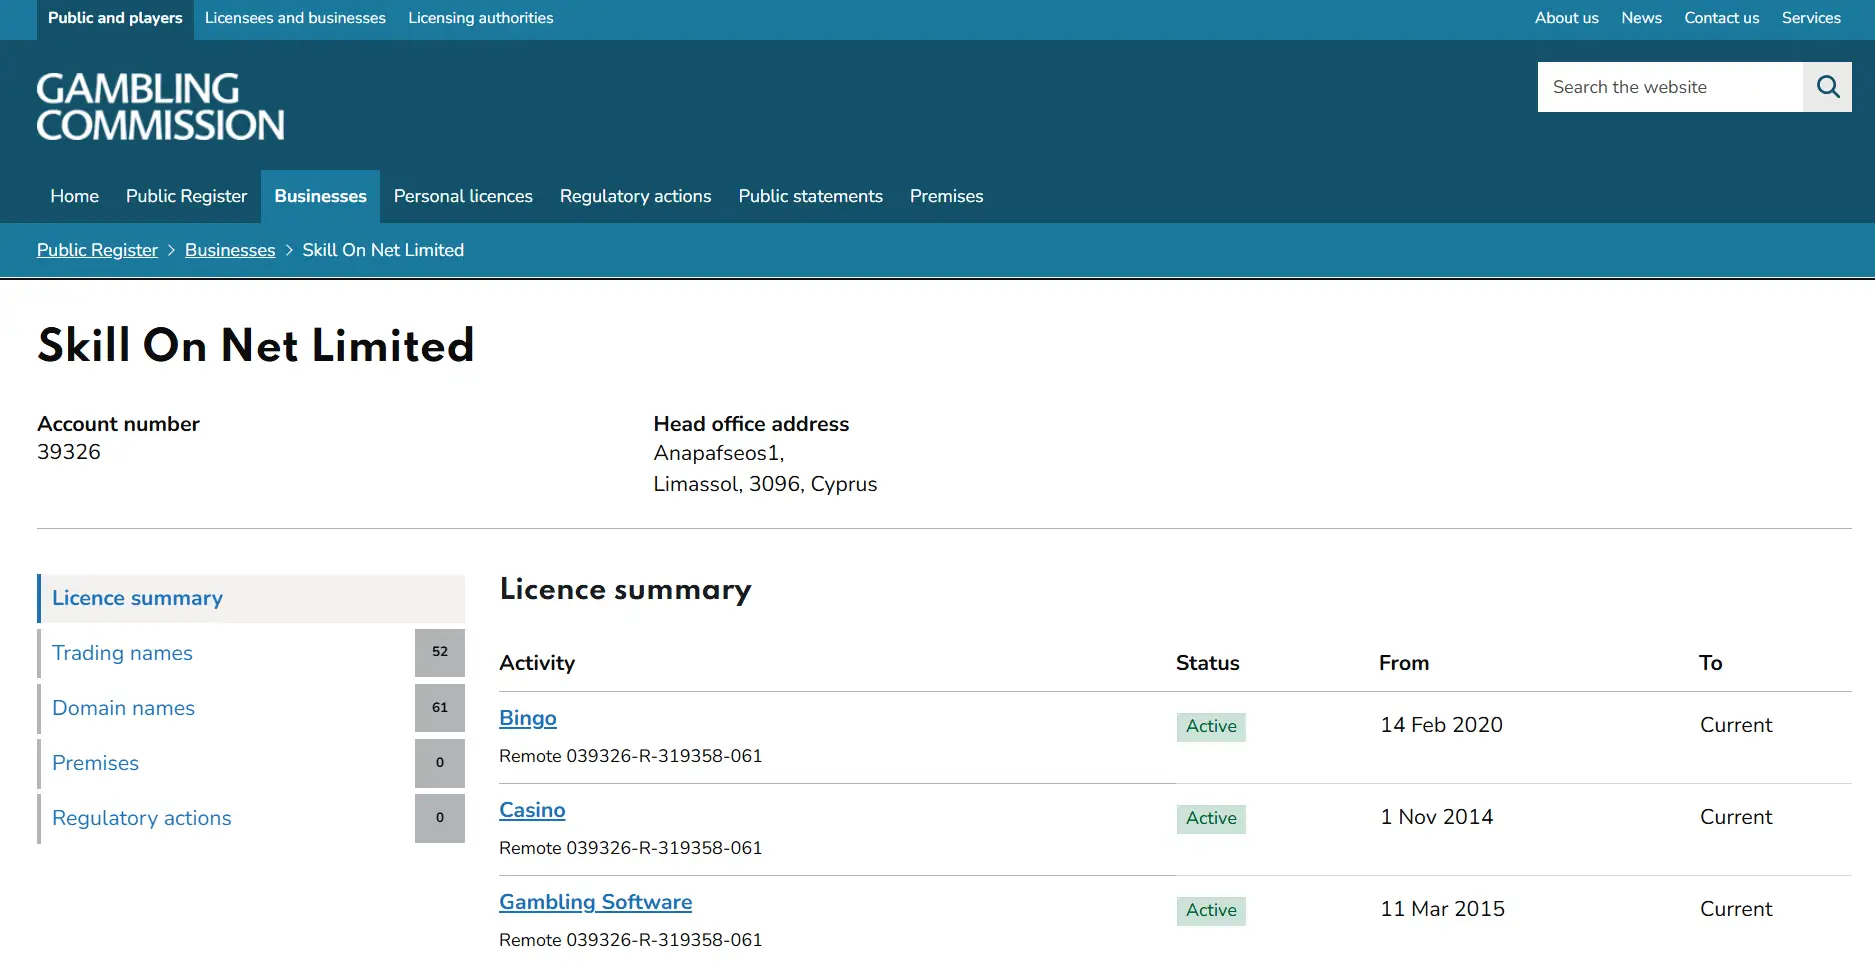The width and height of the screenshot is (1875, 966).
Task: Select Licence summary sidebar item
Action: (x=251, y=598)
